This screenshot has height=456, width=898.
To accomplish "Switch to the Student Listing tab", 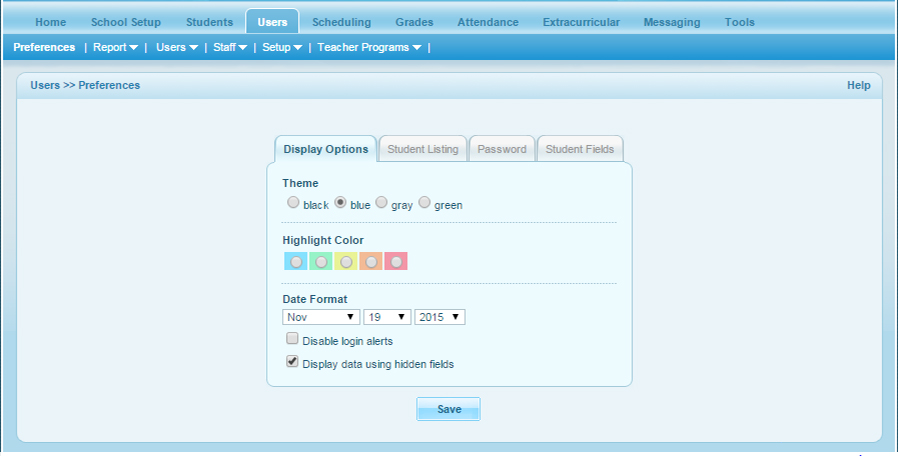I will [x=422, y=149].
